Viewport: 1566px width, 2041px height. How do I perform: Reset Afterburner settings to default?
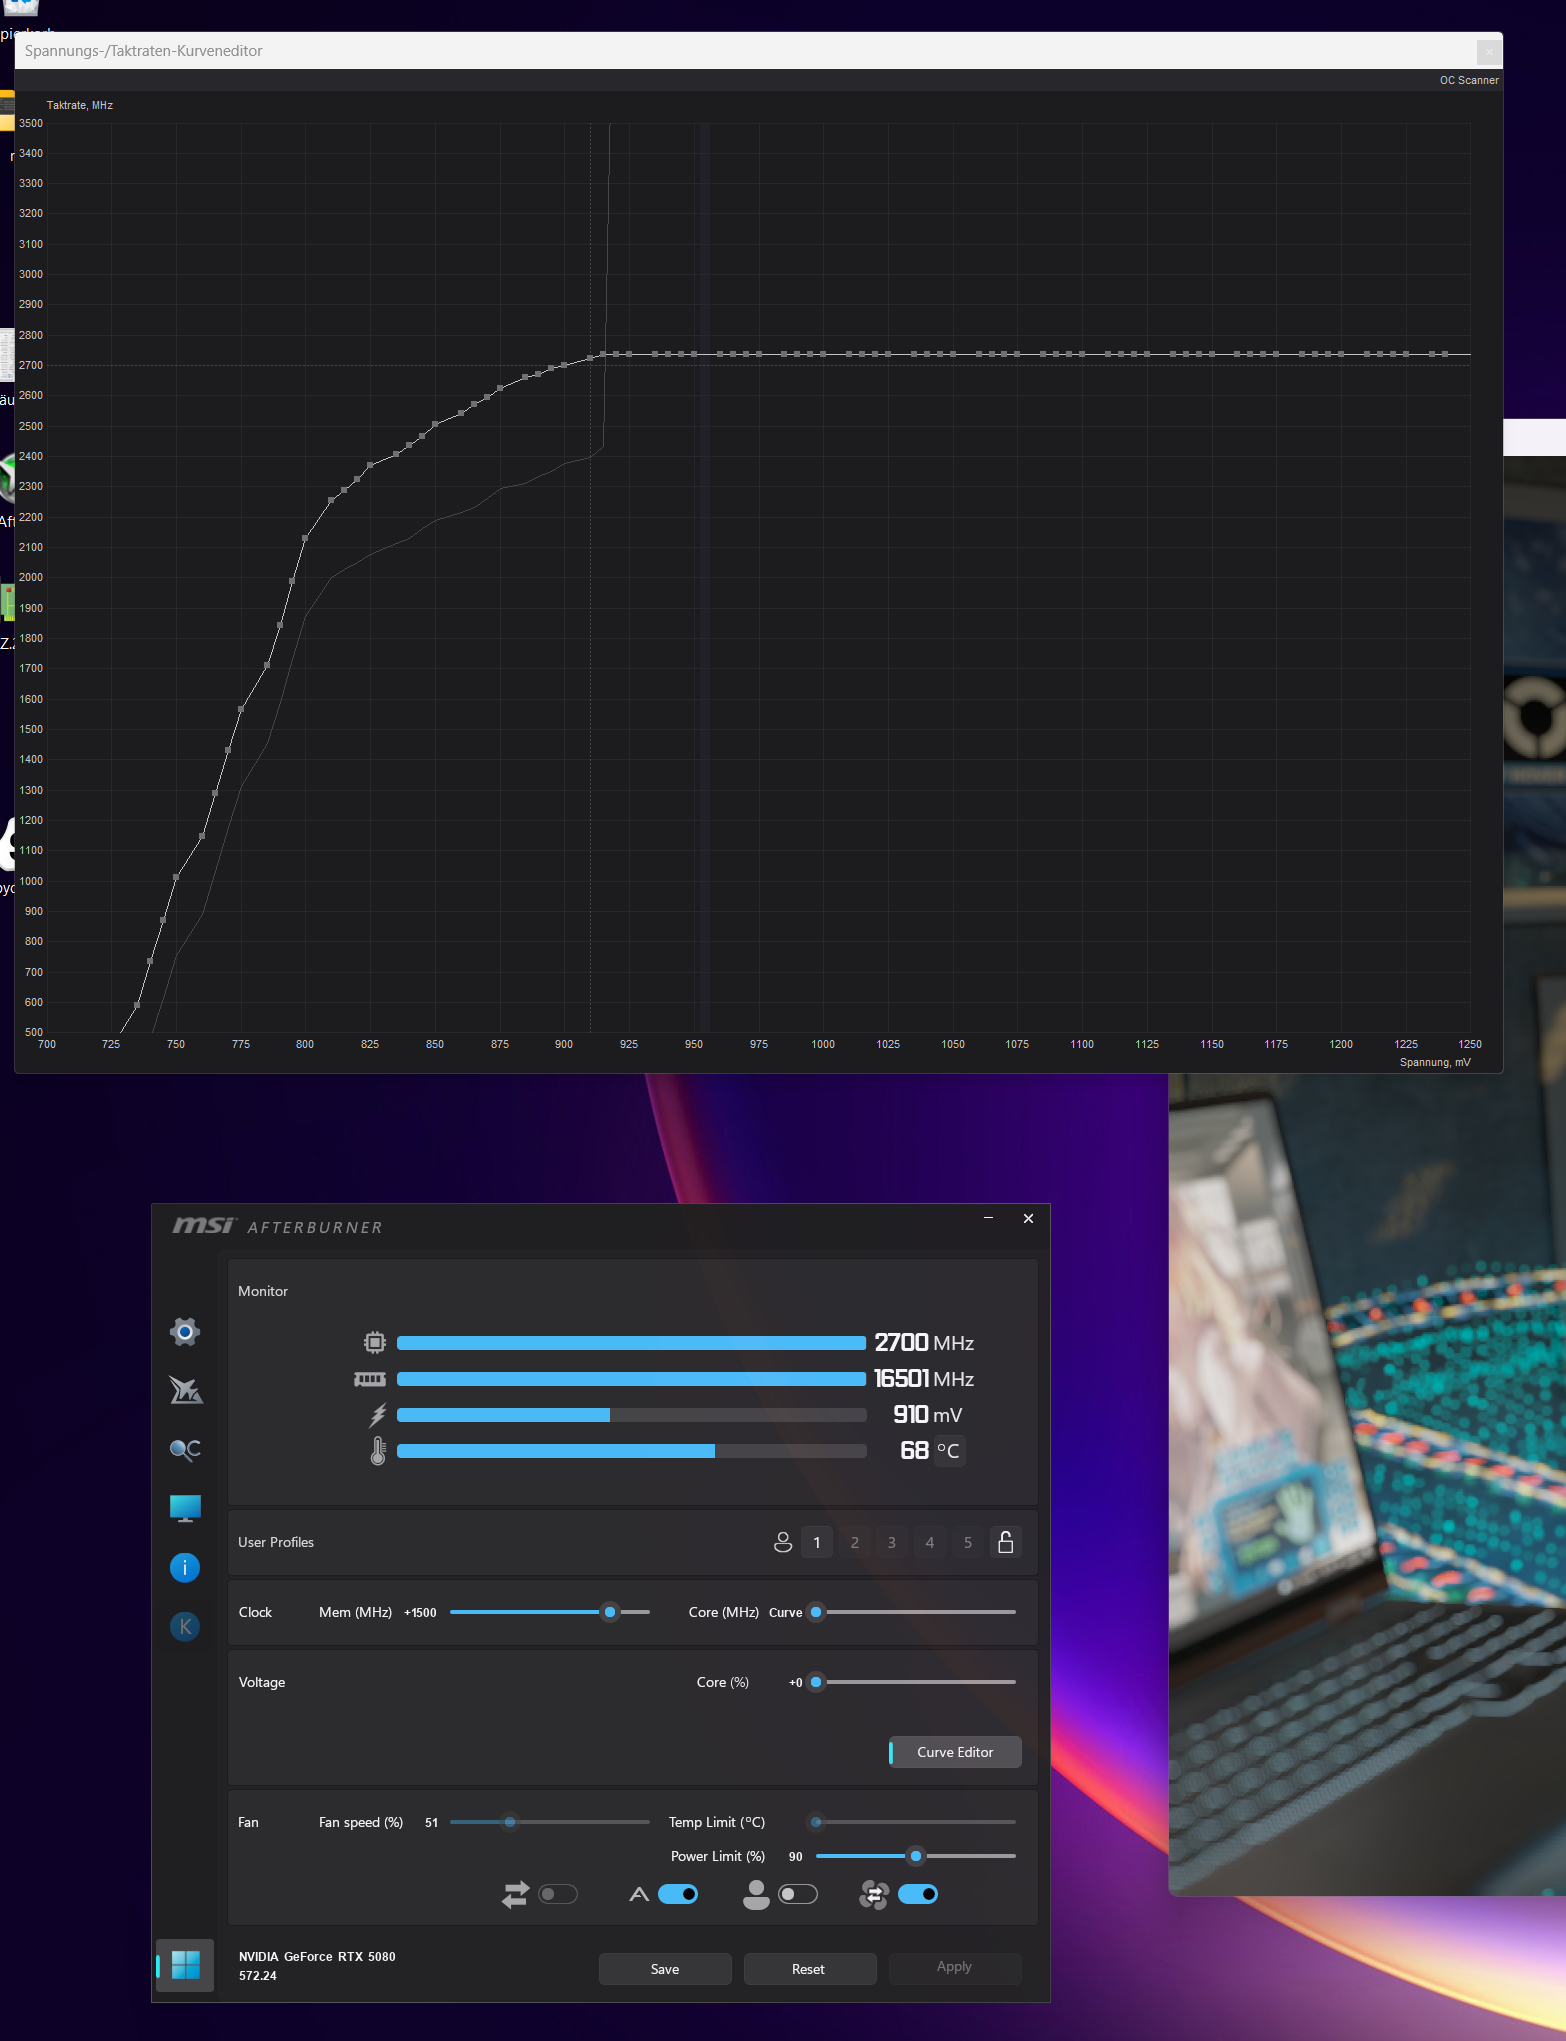click(x=808, y=1969)
